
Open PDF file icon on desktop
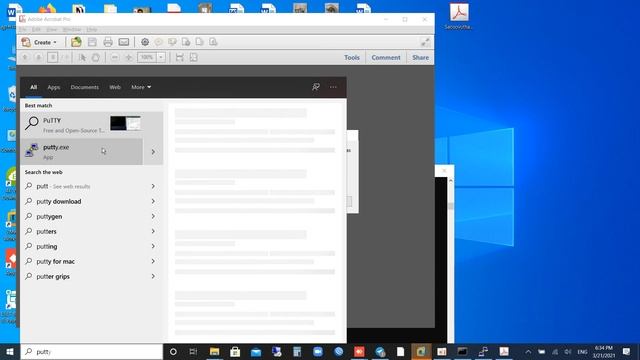[x=459, y=16]
